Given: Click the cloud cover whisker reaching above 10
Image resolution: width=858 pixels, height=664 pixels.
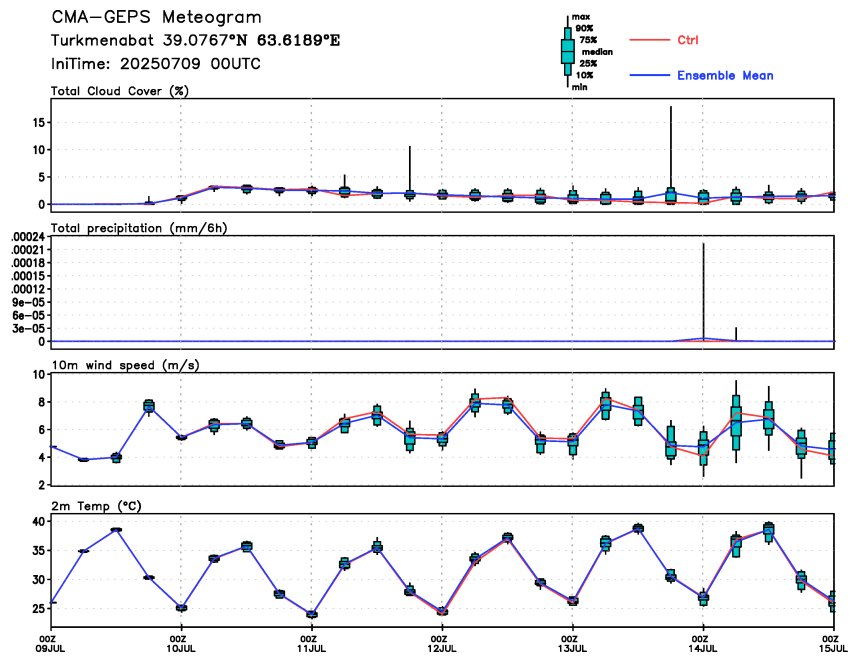Looking at the screenshot, I should (x=410, y=169).
